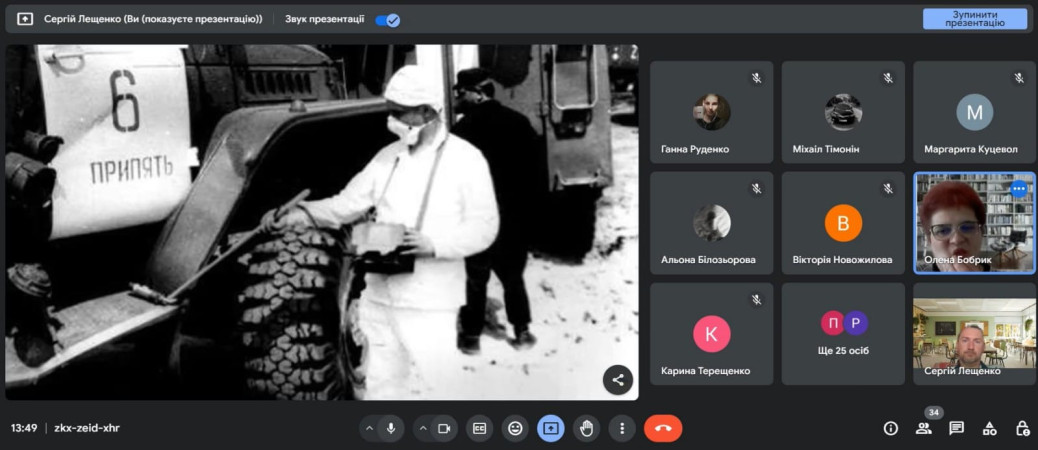The image size is (1038, 450).
Task: Show the participants list panel
Action: [923, 429]
